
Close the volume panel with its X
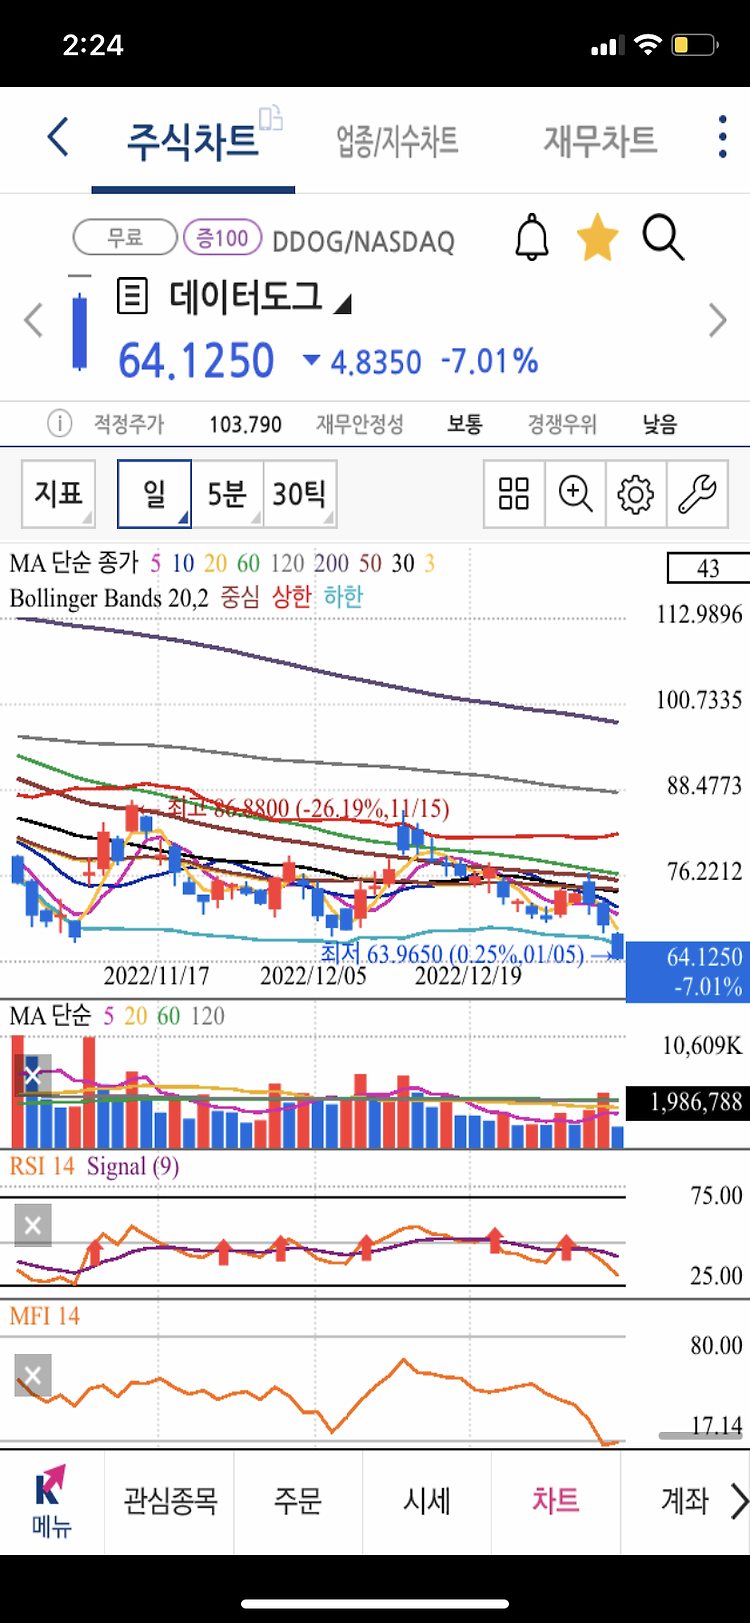pos(32,1077)
